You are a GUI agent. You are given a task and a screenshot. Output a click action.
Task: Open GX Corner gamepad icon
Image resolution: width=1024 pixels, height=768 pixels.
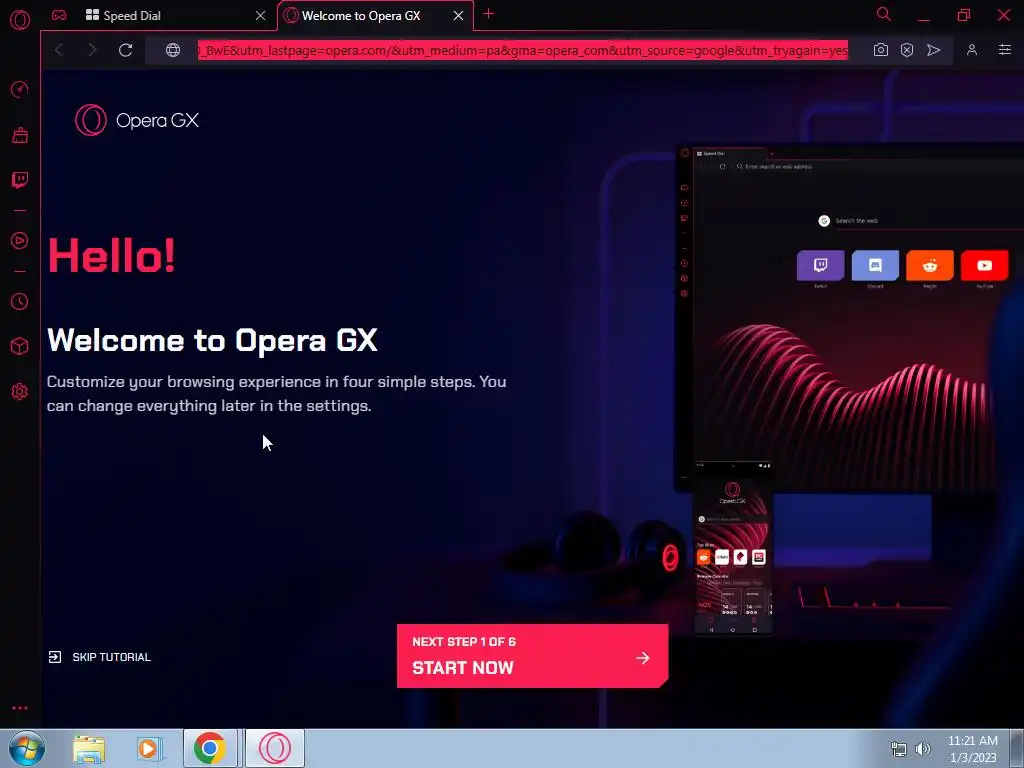[x=59, y=15]
